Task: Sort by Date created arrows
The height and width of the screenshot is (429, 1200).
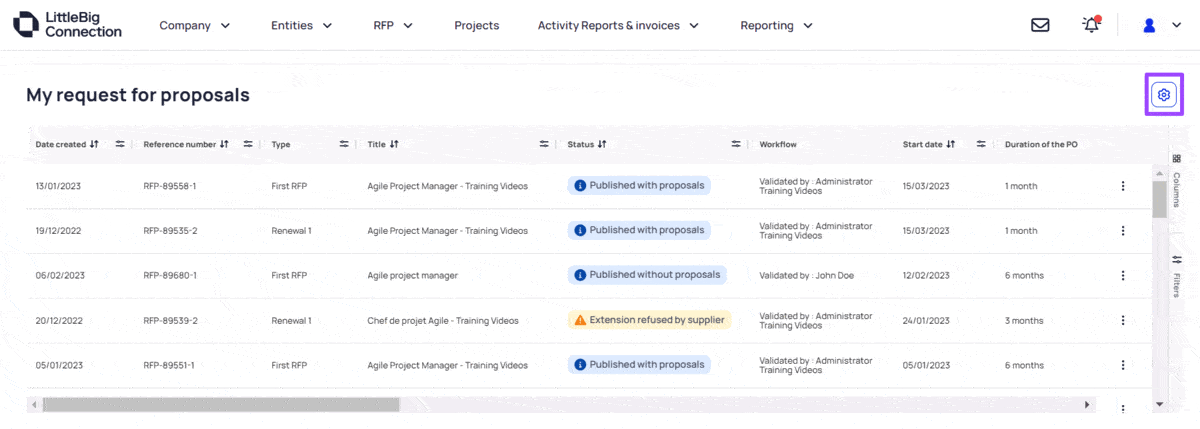Action: point(94,144)
